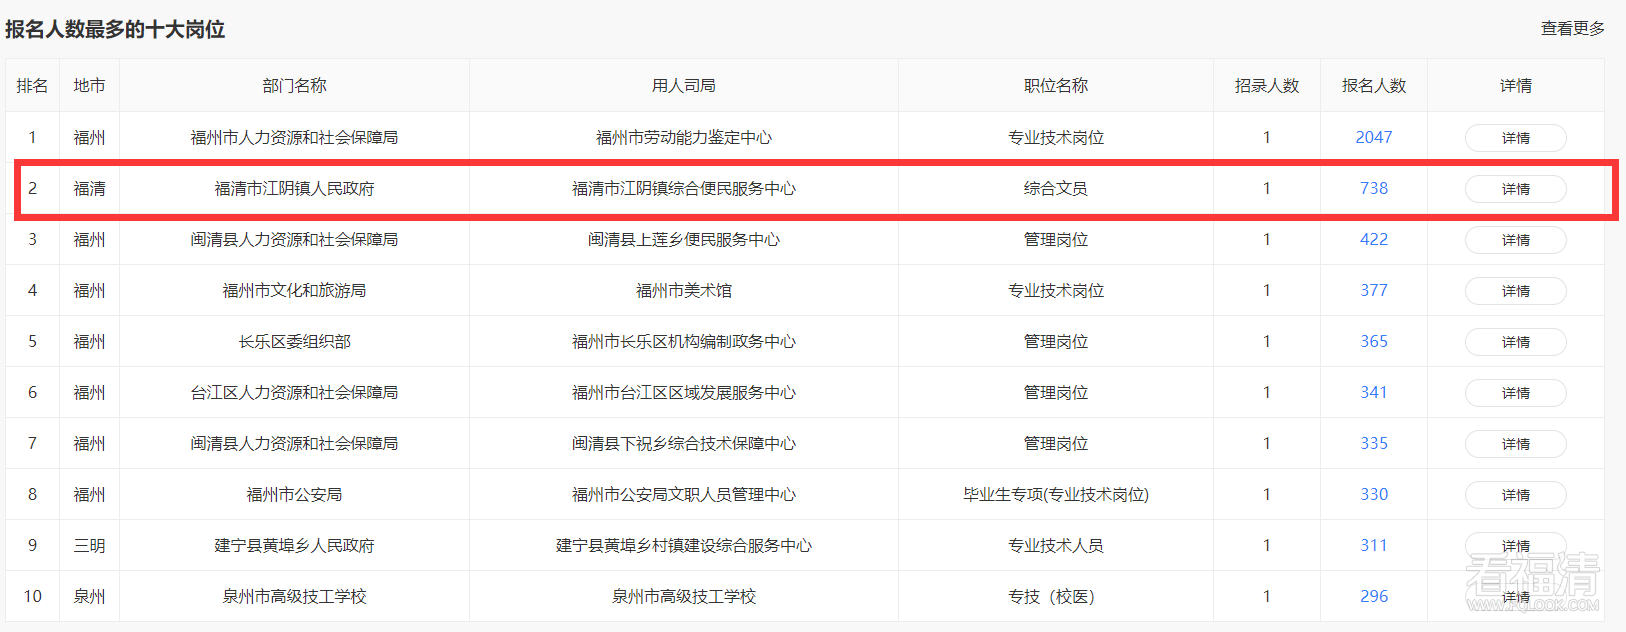Click applicant count 311
Screen dimensions: 1626x632
point(1373,545)
